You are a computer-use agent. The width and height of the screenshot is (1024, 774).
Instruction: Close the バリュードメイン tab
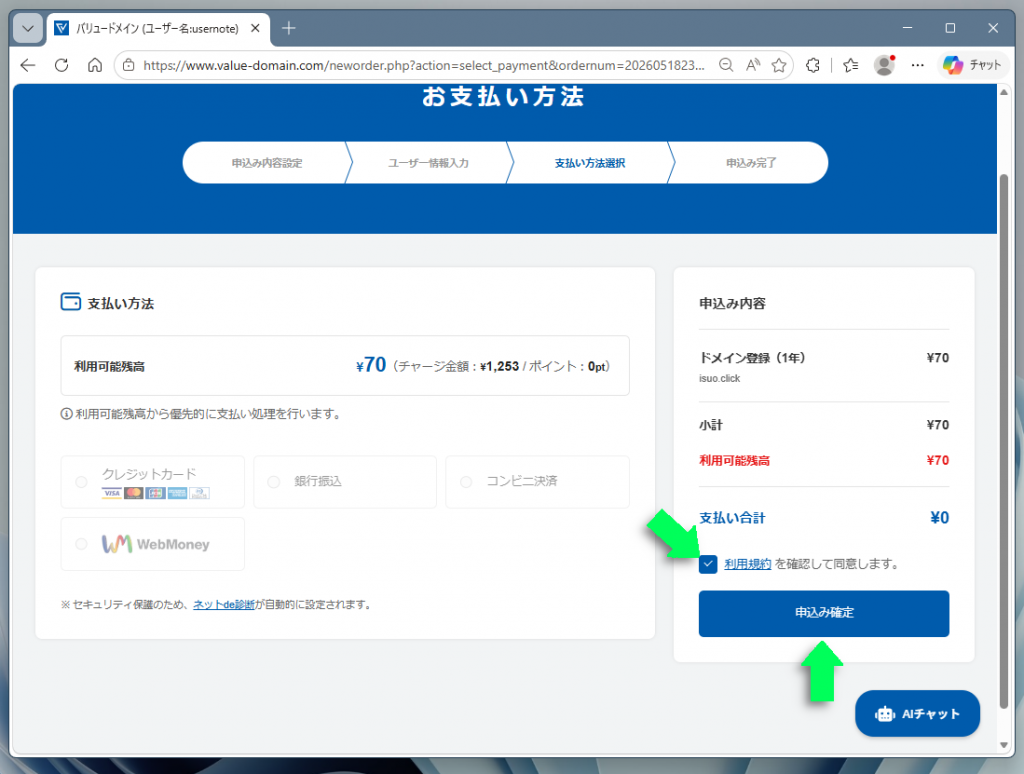(255, 28)
